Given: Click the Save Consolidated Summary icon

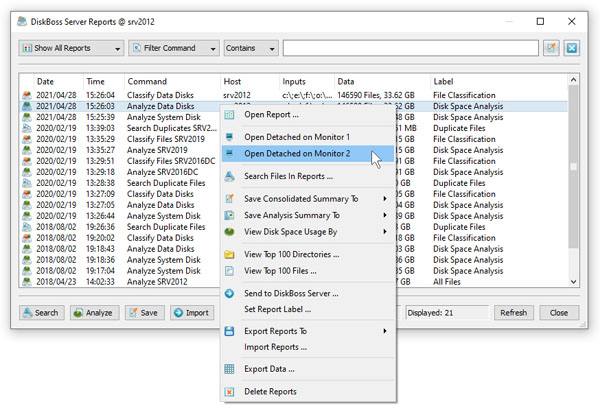Looking at the screenshot, I should tap(229, 199).
